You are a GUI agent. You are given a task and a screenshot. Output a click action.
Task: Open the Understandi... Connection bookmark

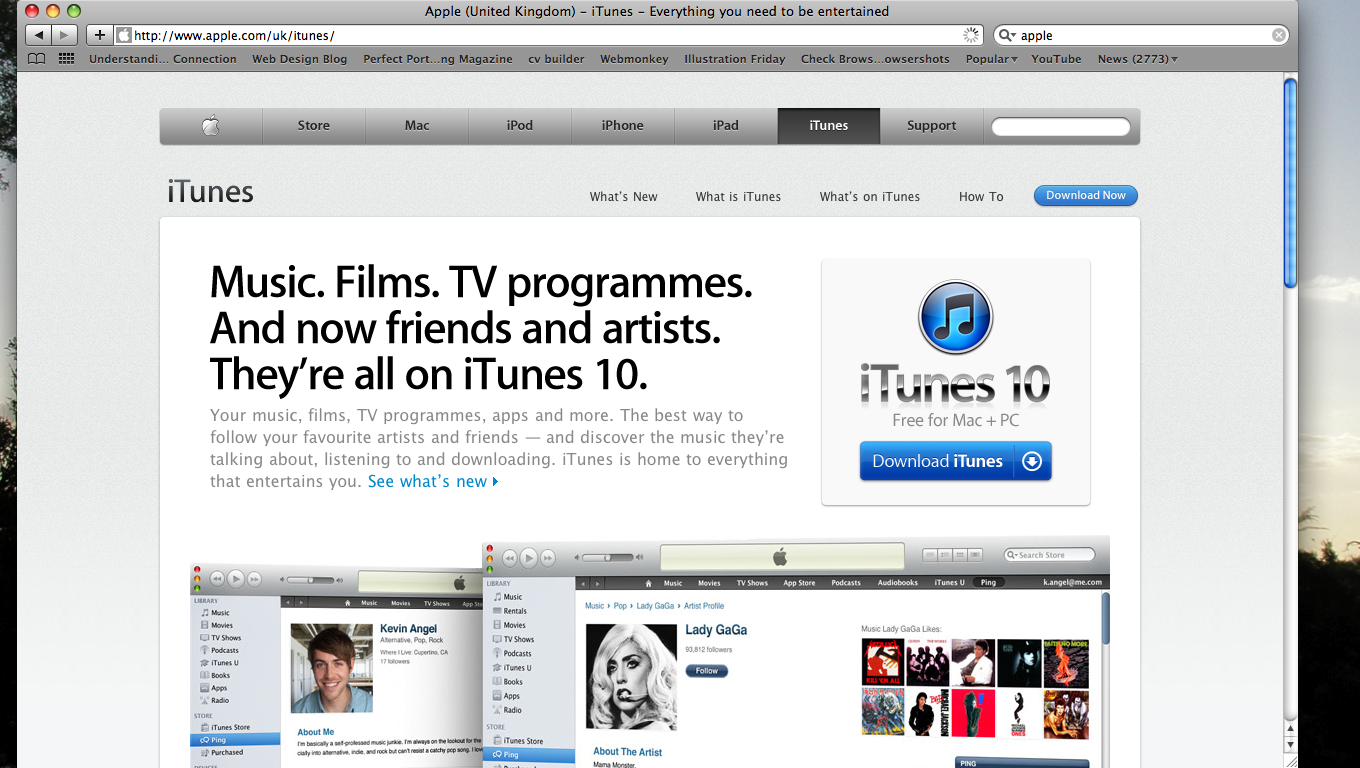point(163,59)
